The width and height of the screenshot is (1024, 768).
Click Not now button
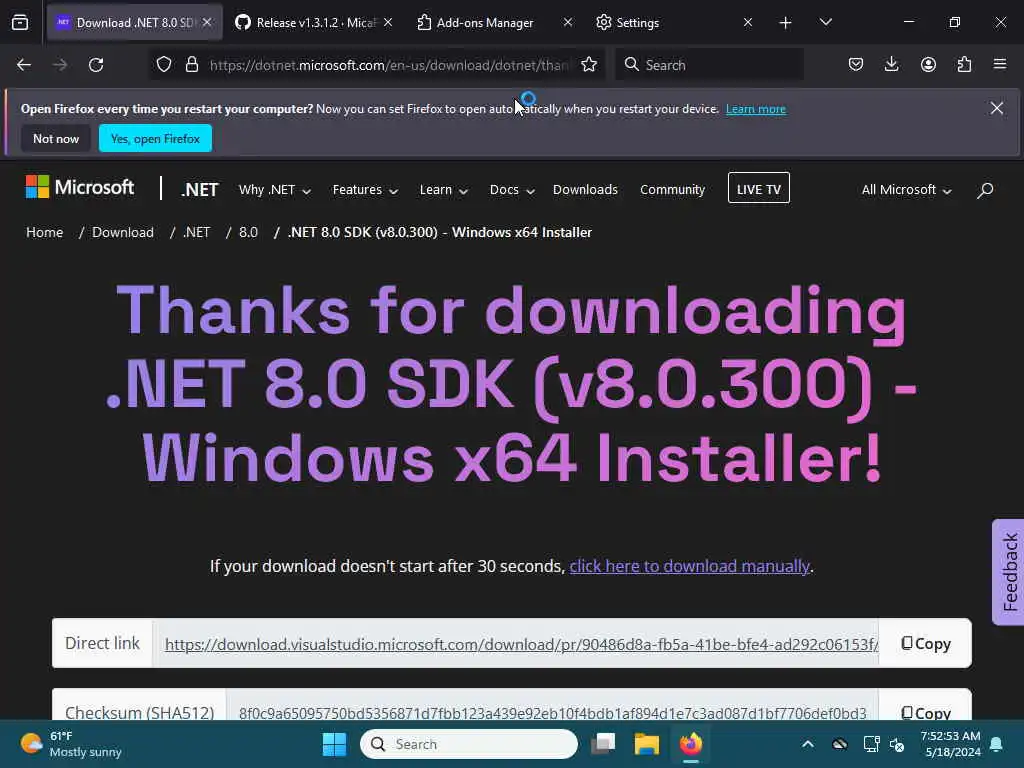click(56, 138)
